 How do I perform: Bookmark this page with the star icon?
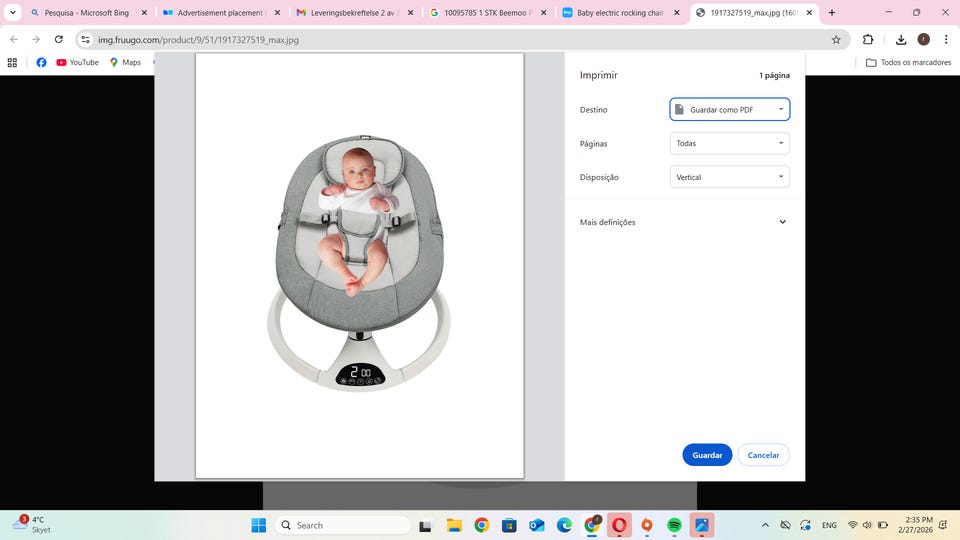tap(836, 39)
